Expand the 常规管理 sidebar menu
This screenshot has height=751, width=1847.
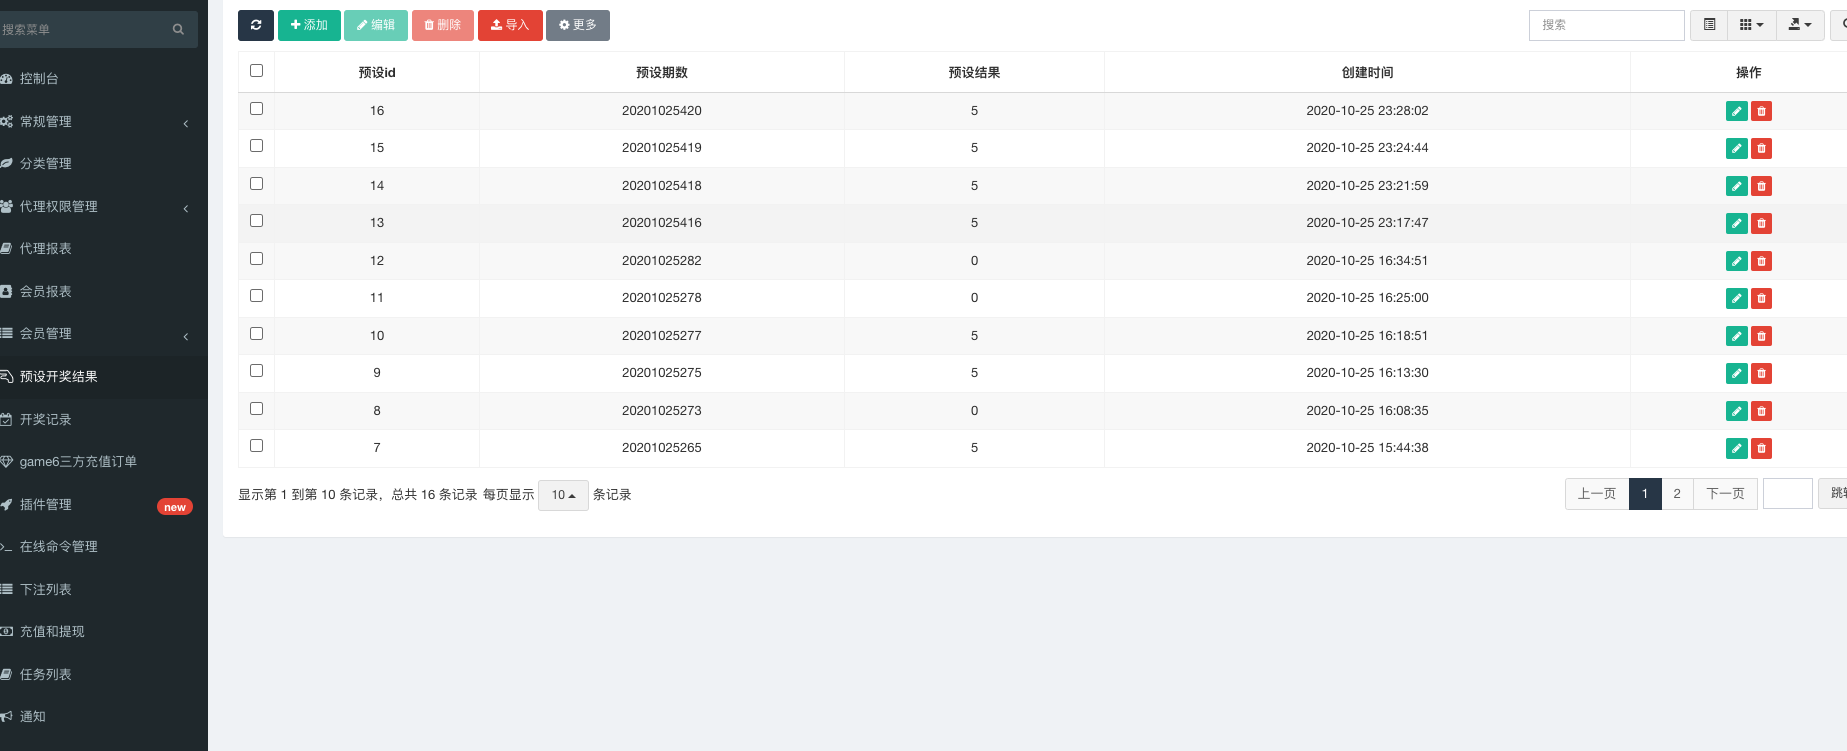(x=104, y=121)
